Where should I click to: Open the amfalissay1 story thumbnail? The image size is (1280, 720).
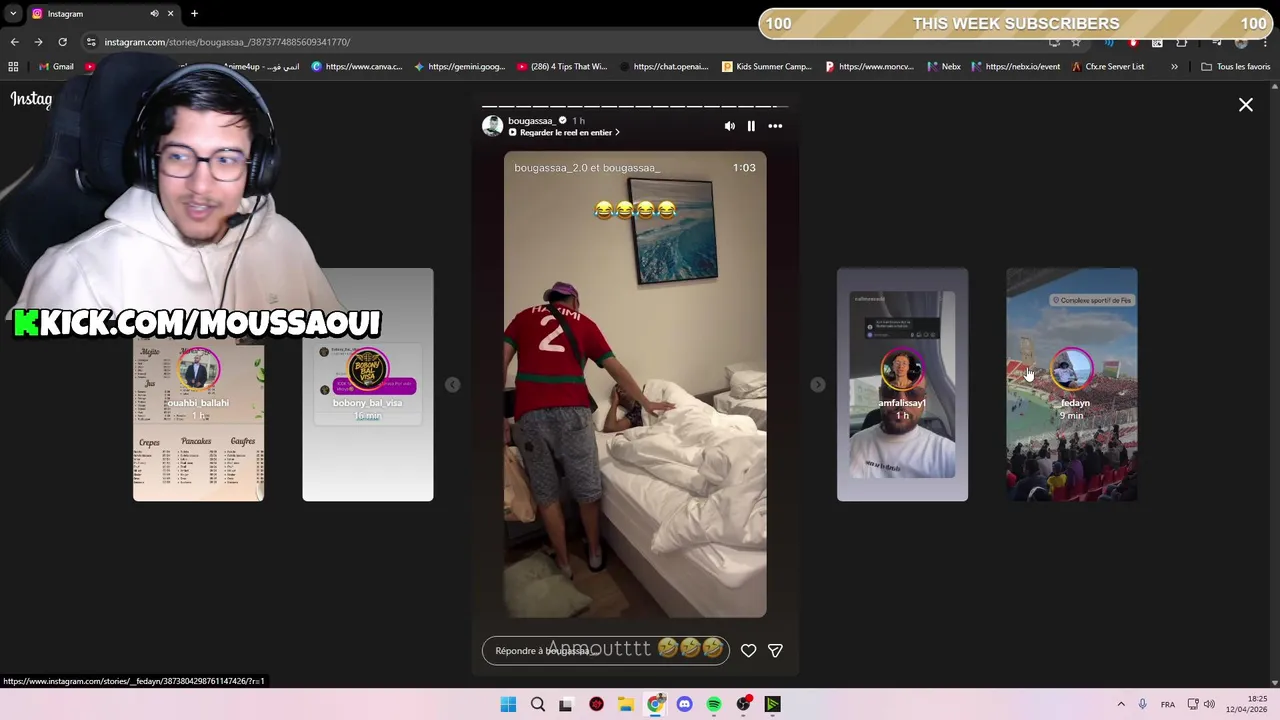(902, 384)
